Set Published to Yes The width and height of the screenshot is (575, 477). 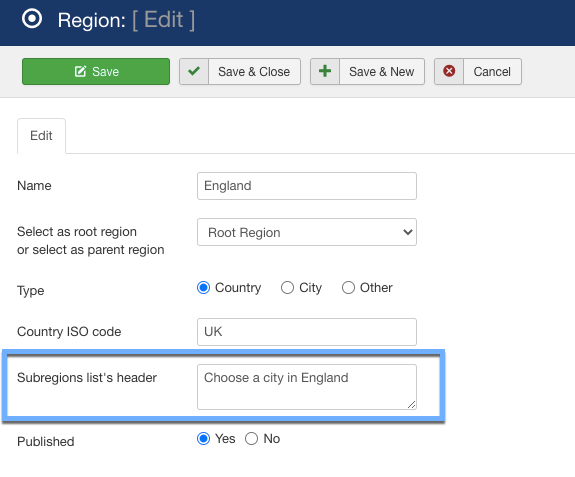point(204,439)
